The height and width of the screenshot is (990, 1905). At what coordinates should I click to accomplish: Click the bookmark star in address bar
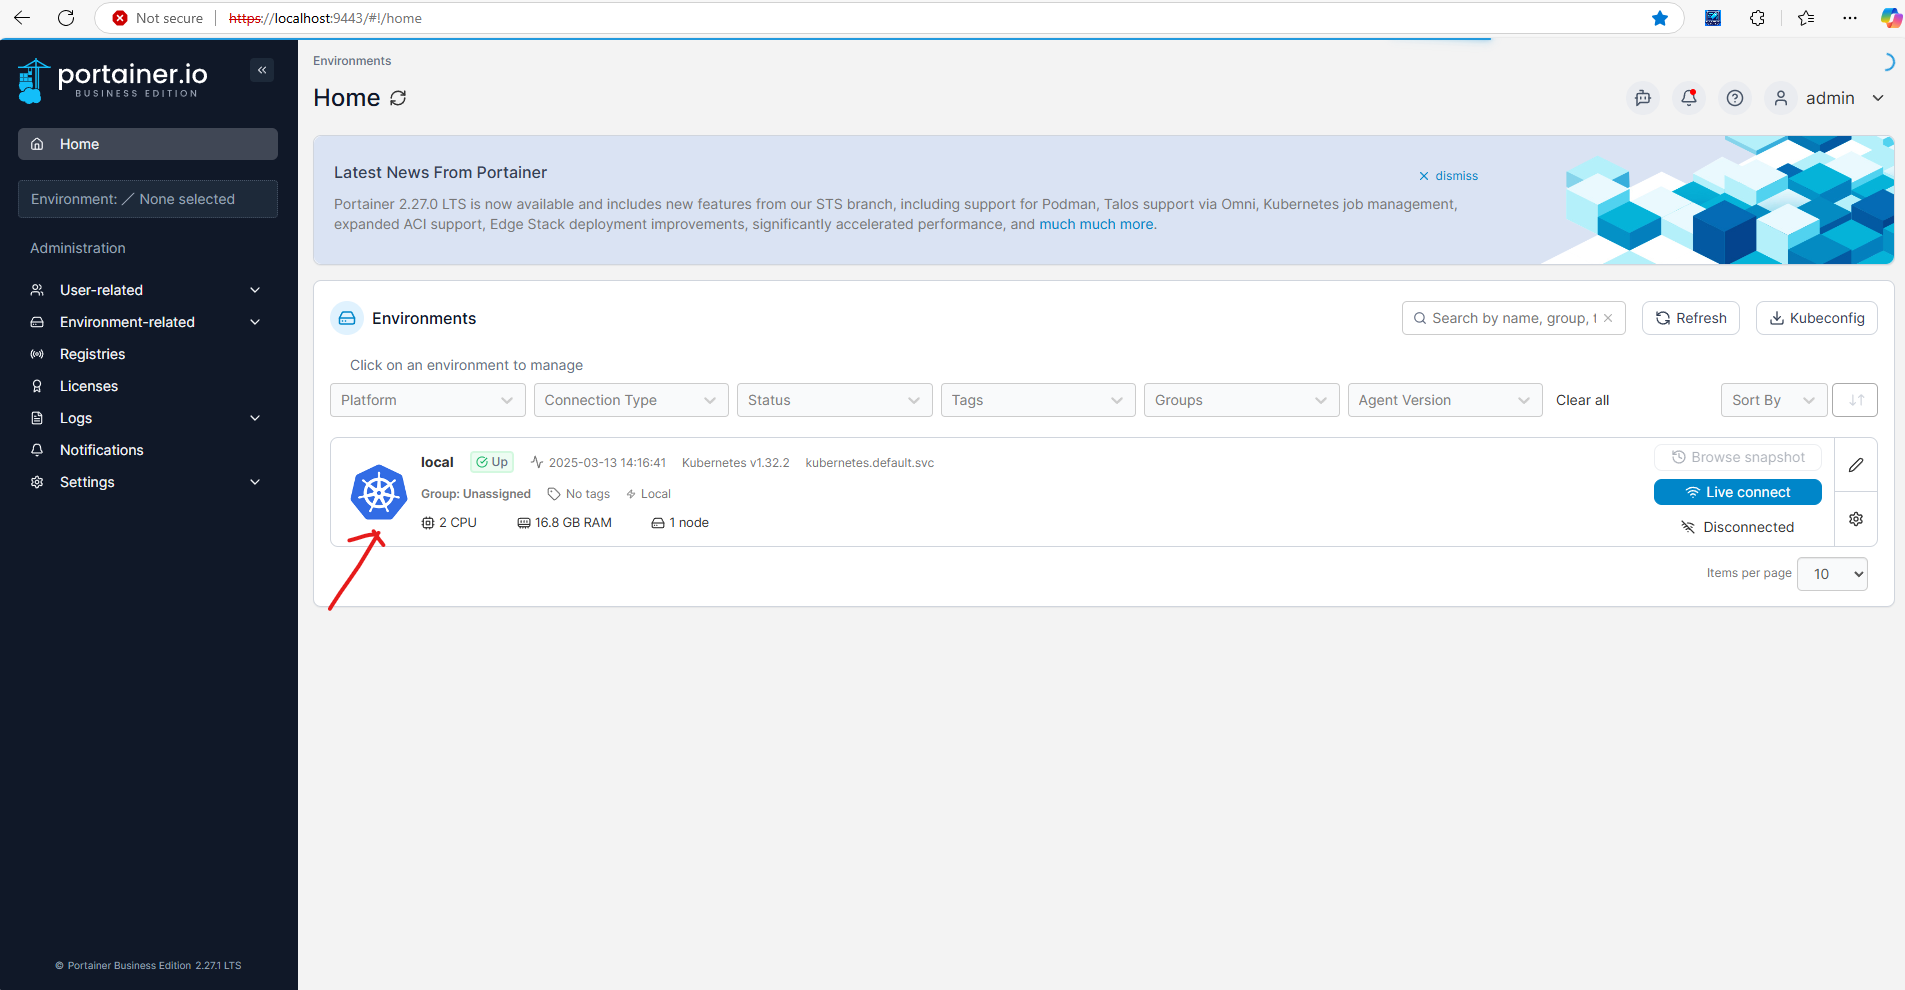[x=1660, y=18]
